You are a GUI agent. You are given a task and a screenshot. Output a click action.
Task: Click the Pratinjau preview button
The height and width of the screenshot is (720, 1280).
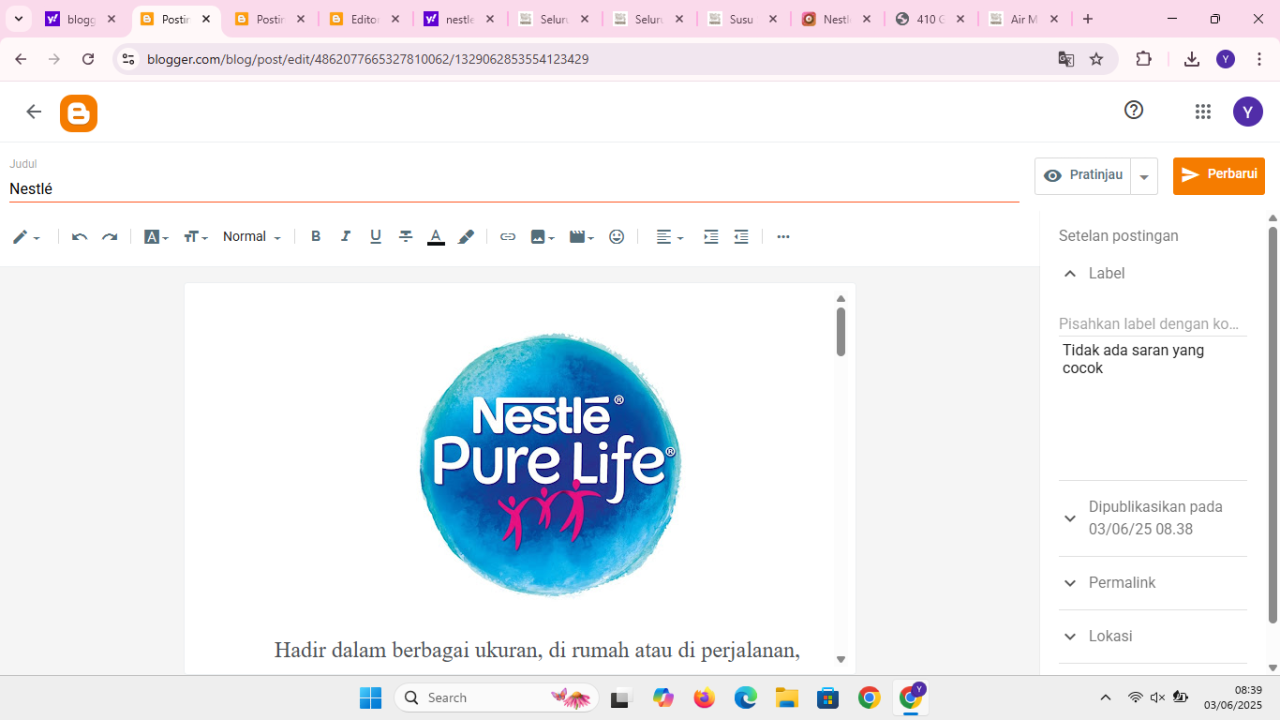pyautogui.click(x=1083, y=175)
